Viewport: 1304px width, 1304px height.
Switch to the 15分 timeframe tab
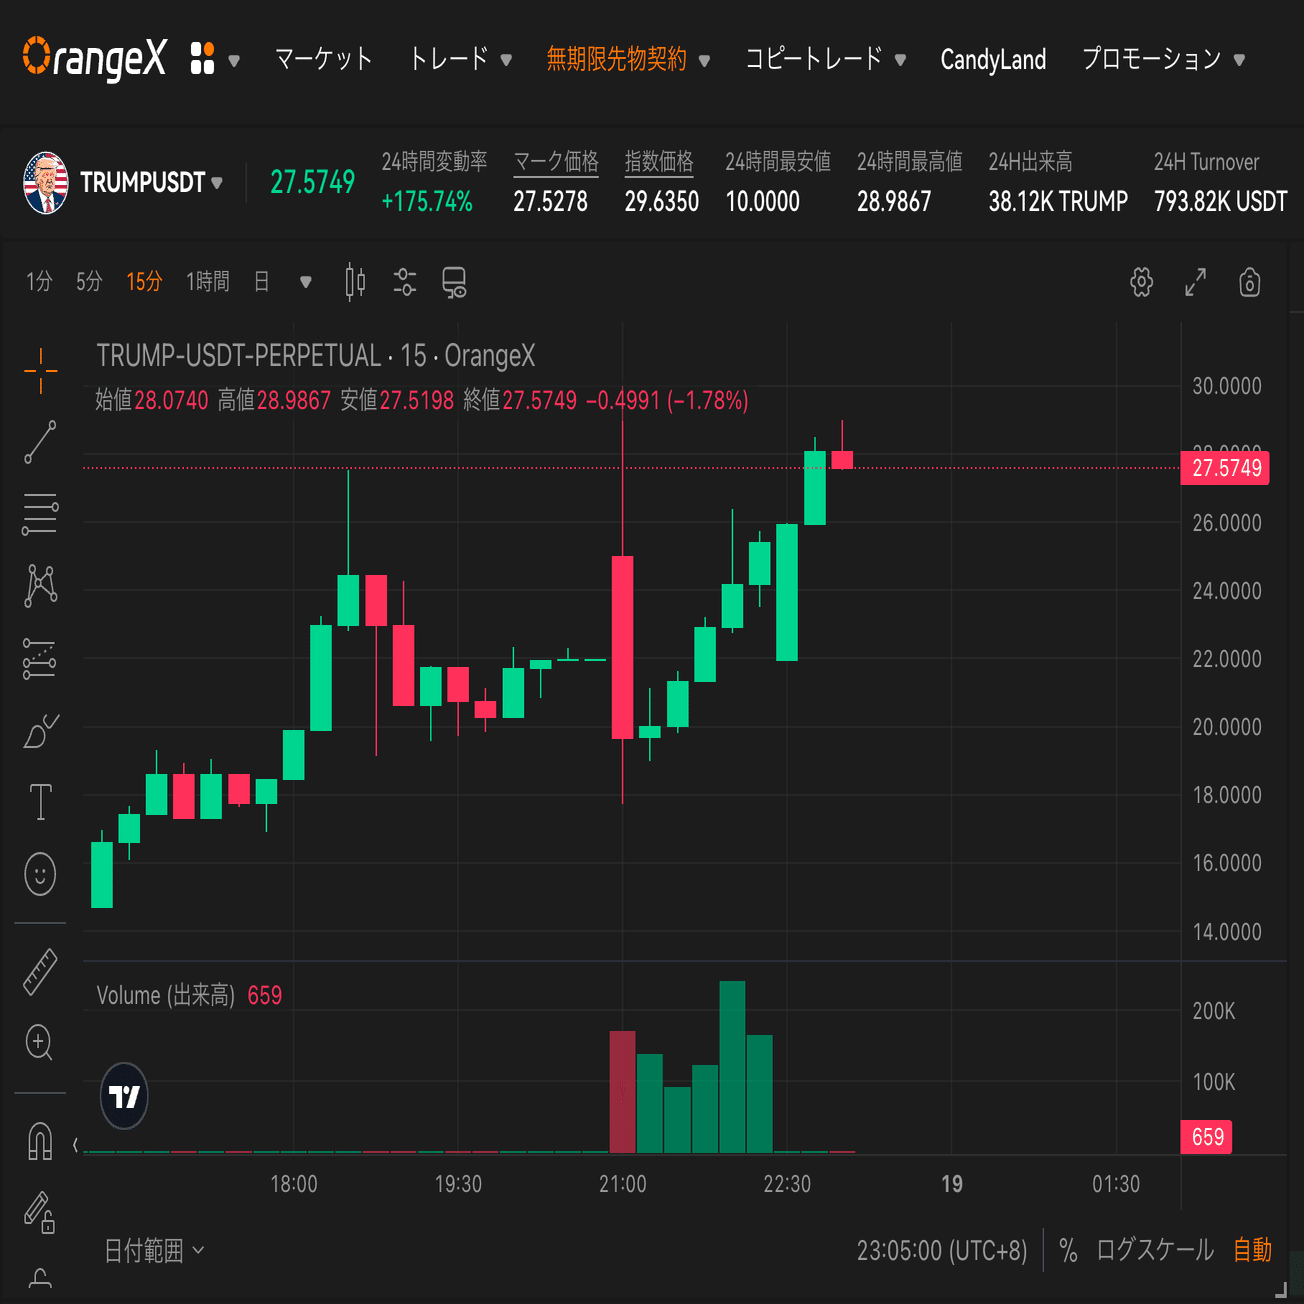point(144,281)
